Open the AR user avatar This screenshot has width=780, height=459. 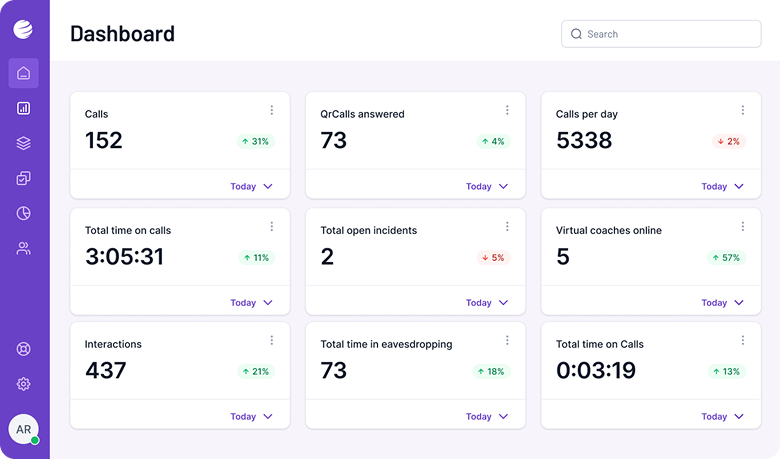23,429
